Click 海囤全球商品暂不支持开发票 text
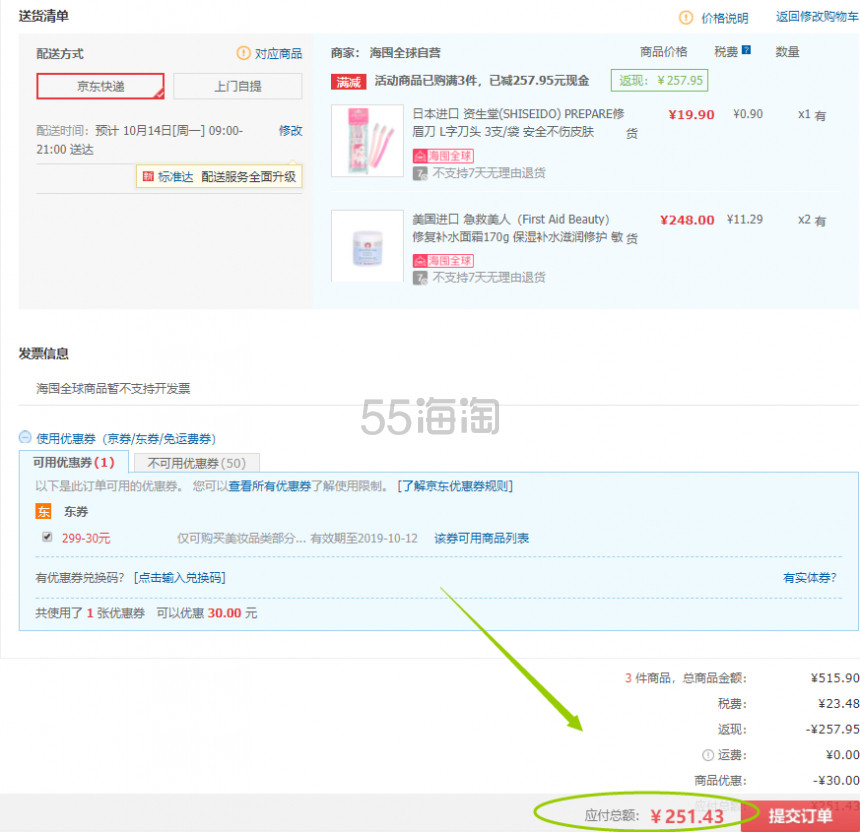 113,388
